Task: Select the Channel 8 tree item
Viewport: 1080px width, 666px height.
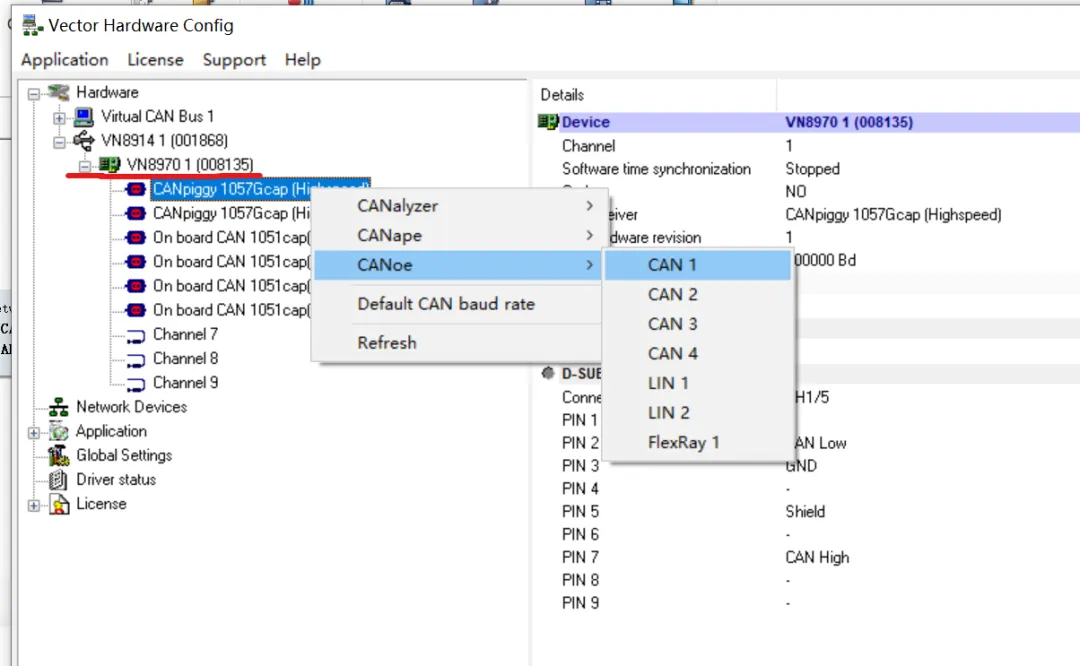Action: (x=185, y=359)
